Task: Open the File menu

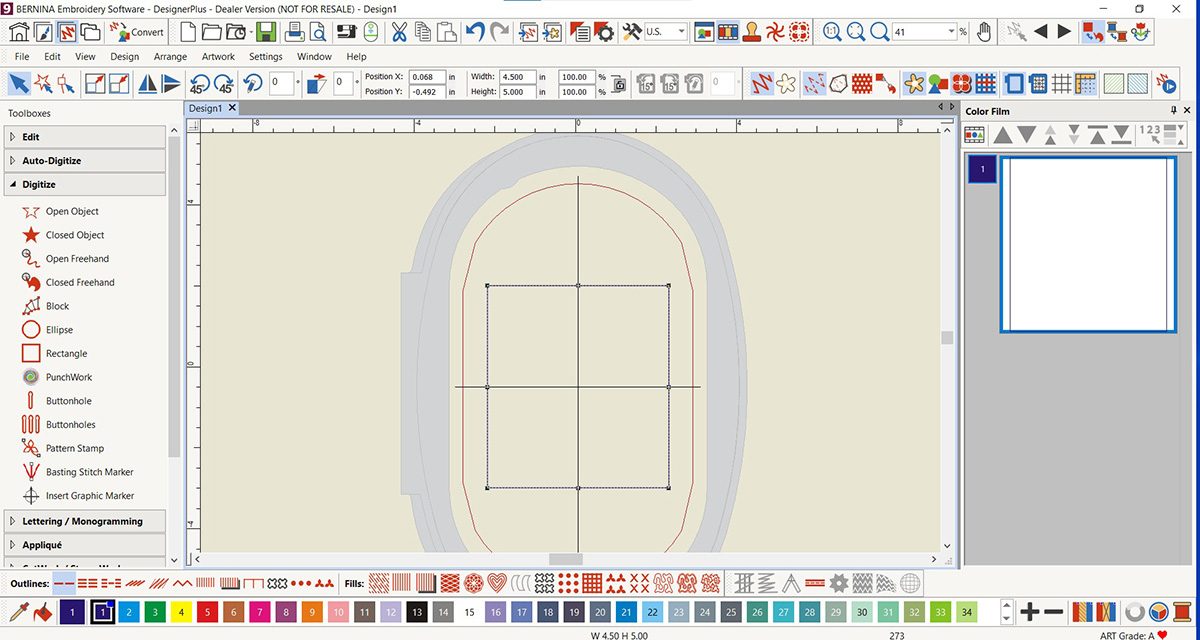Action: click(x=22, y=57)
